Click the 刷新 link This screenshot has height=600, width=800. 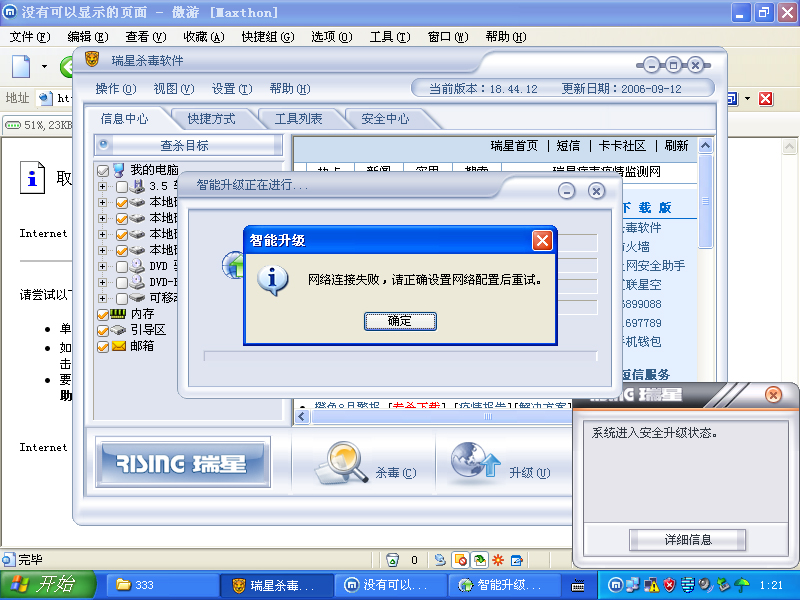tap(676, 146)
